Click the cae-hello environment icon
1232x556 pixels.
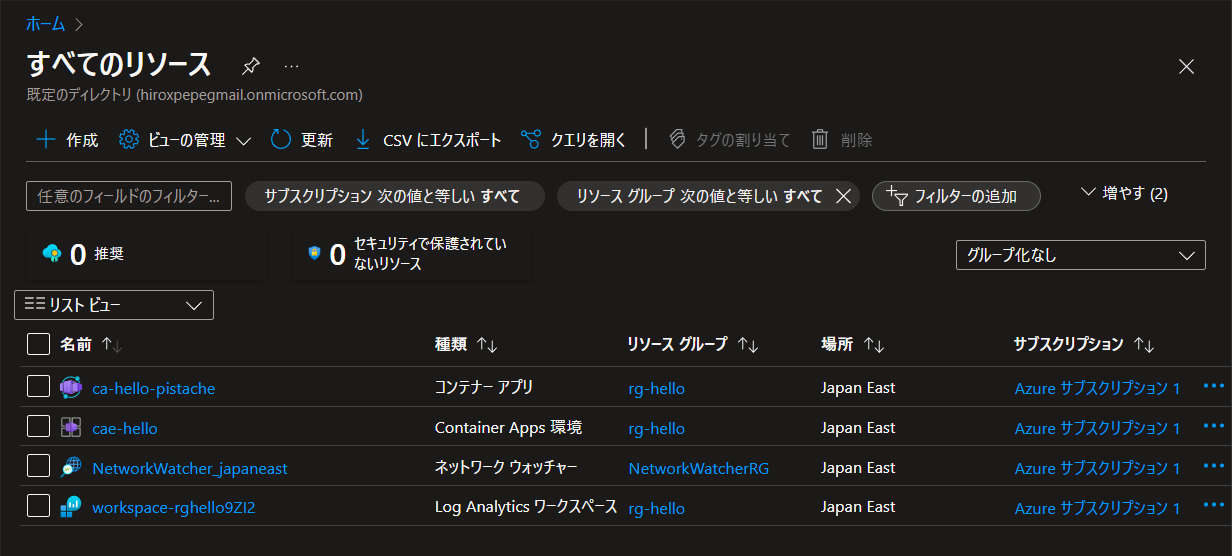coord(71,428)
